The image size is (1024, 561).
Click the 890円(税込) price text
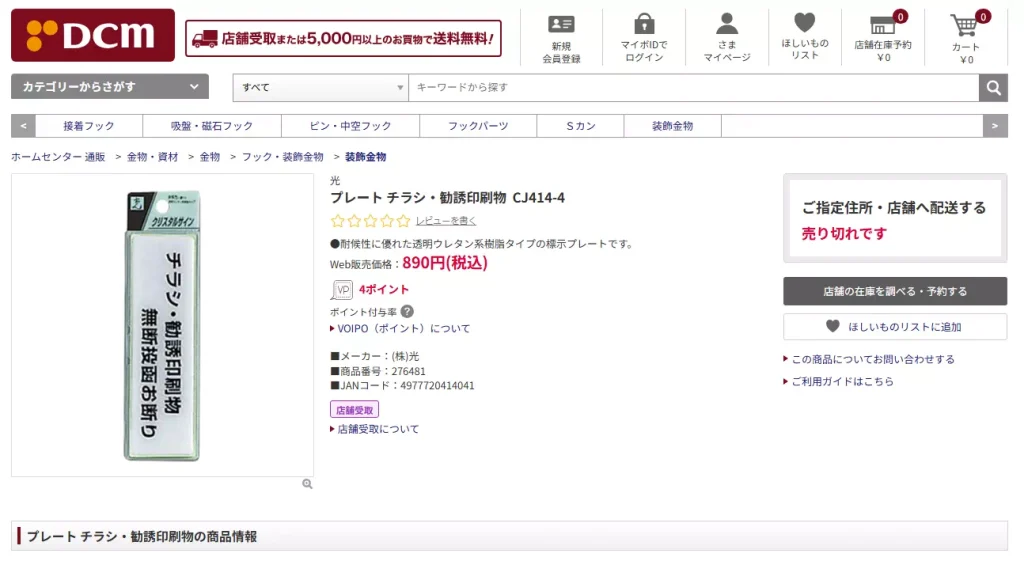pyautogui.click(x=445, y=263)
